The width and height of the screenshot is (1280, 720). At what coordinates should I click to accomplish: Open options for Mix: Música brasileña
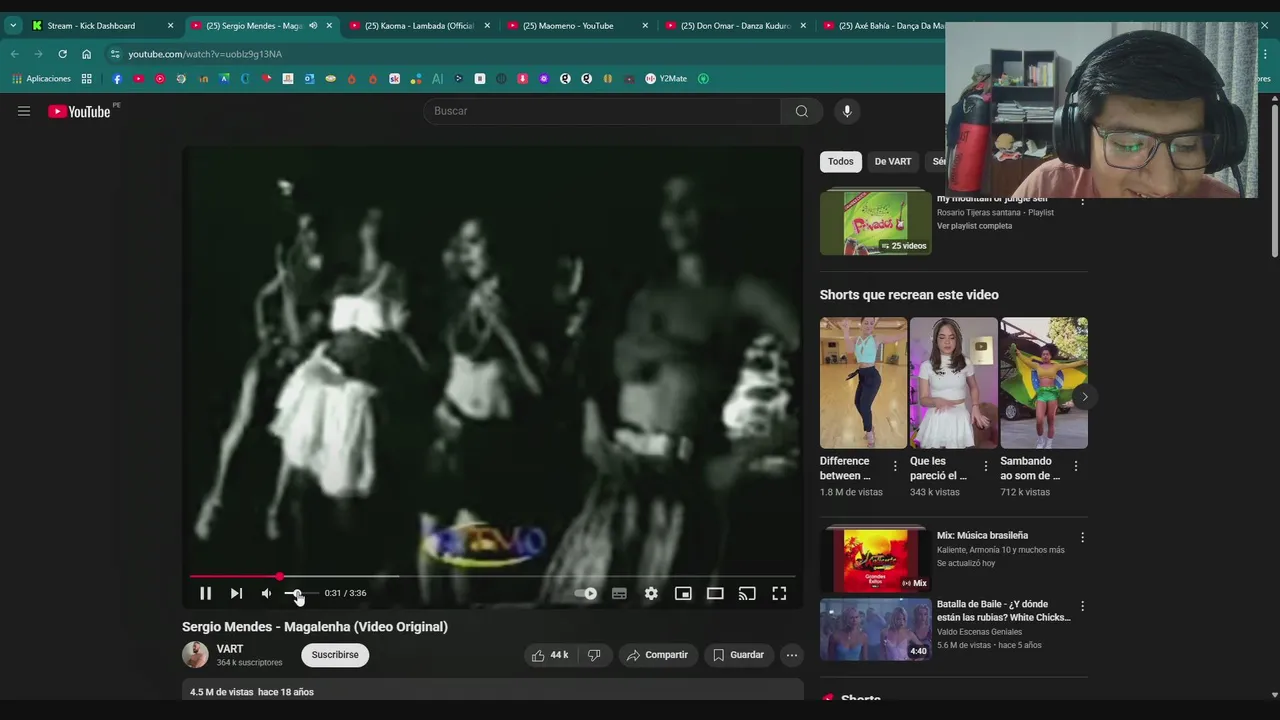1082,537
